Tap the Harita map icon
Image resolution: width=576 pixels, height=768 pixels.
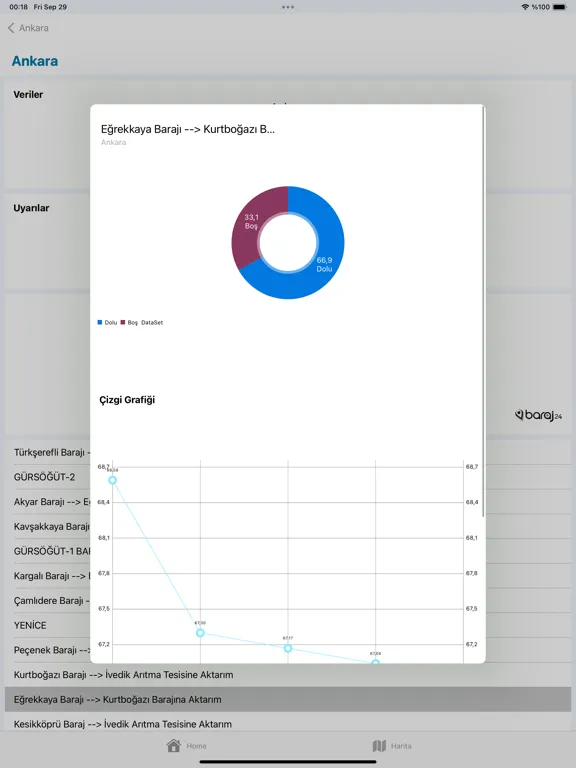coord(379,746)
